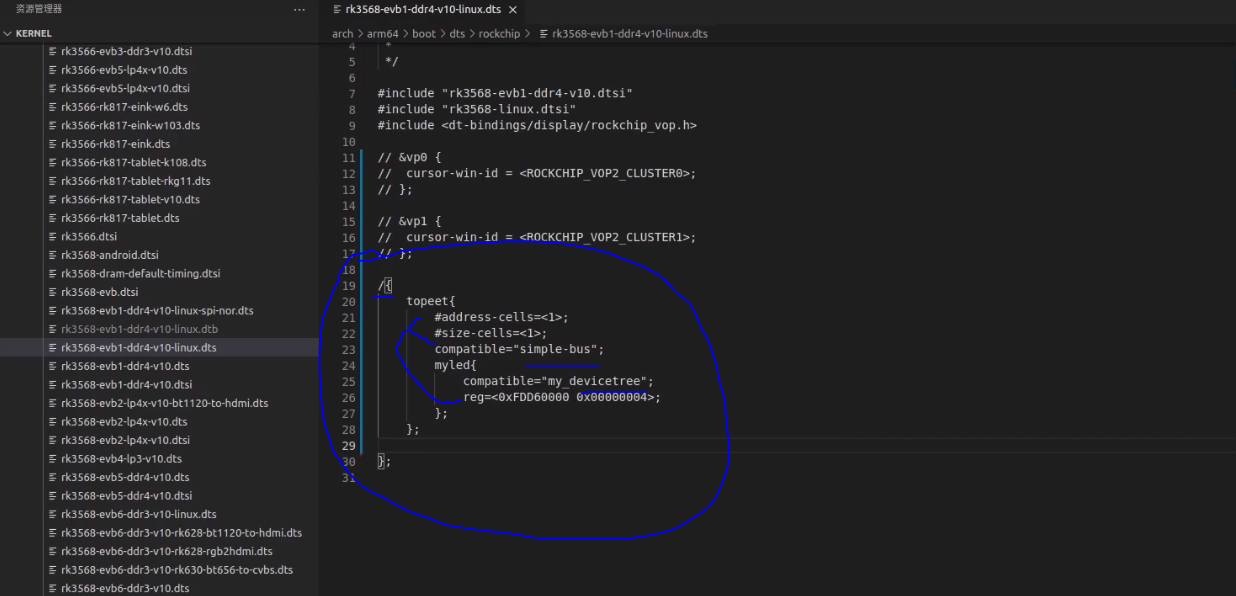The image size is (1236, 596).
Task: Click the '#size-cells=<1>;' code line
Action: [x=491, y=333]
